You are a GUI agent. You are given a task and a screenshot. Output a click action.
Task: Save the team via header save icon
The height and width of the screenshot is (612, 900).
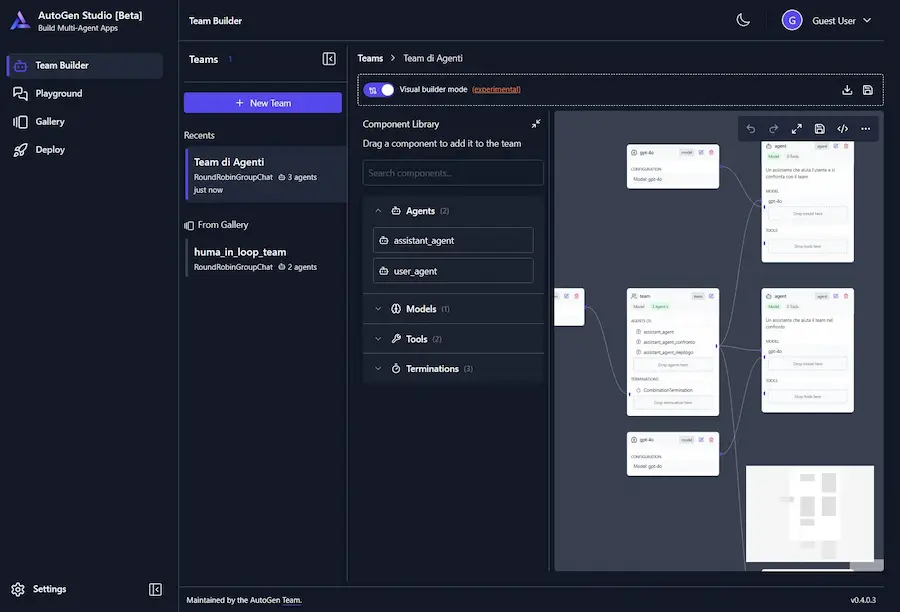tap(868, 90)
